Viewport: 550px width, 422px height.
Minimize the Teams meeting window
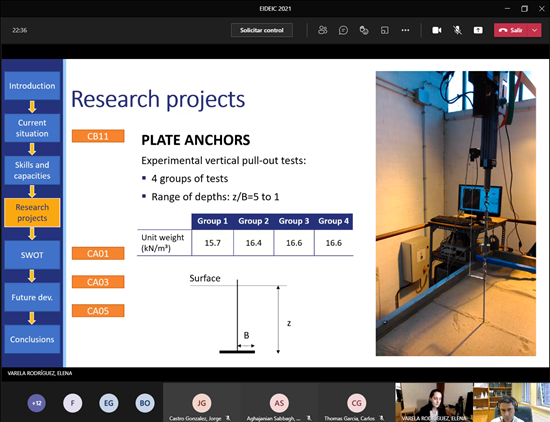507,8
